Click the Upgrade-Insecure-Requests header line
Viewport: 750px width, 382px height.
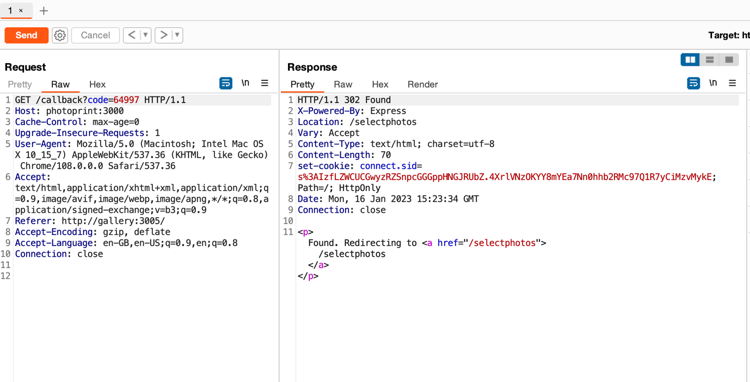88,133
